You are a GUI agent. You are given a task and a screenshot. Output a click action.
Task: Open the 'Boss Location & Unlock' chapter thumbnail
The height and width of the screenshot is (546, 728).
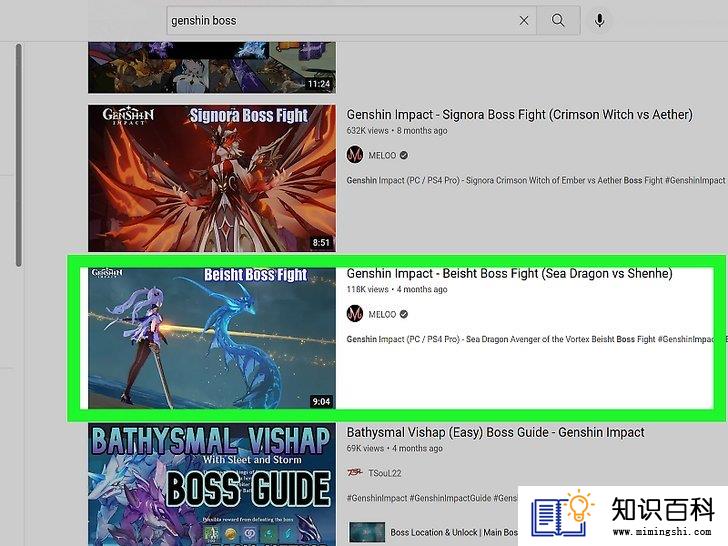(367, 532)
